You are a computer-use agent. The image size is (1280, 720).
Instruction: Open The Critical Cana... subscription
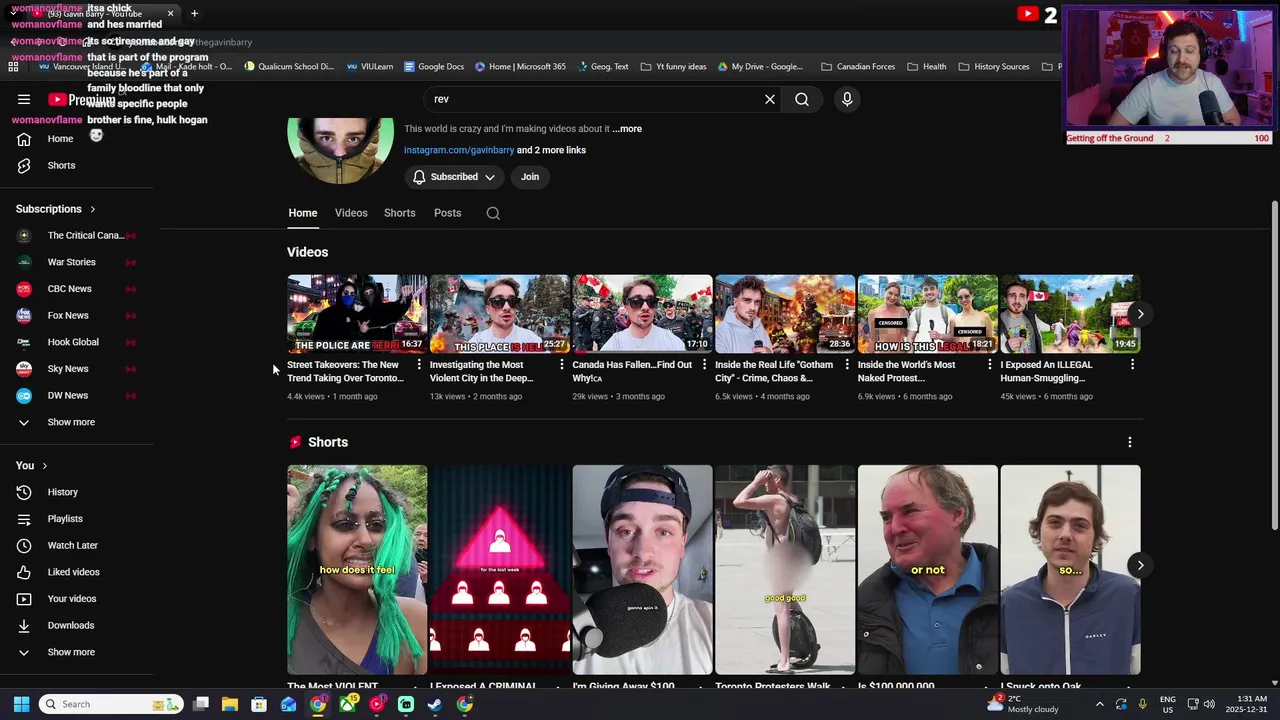click(x=80, y=236)
